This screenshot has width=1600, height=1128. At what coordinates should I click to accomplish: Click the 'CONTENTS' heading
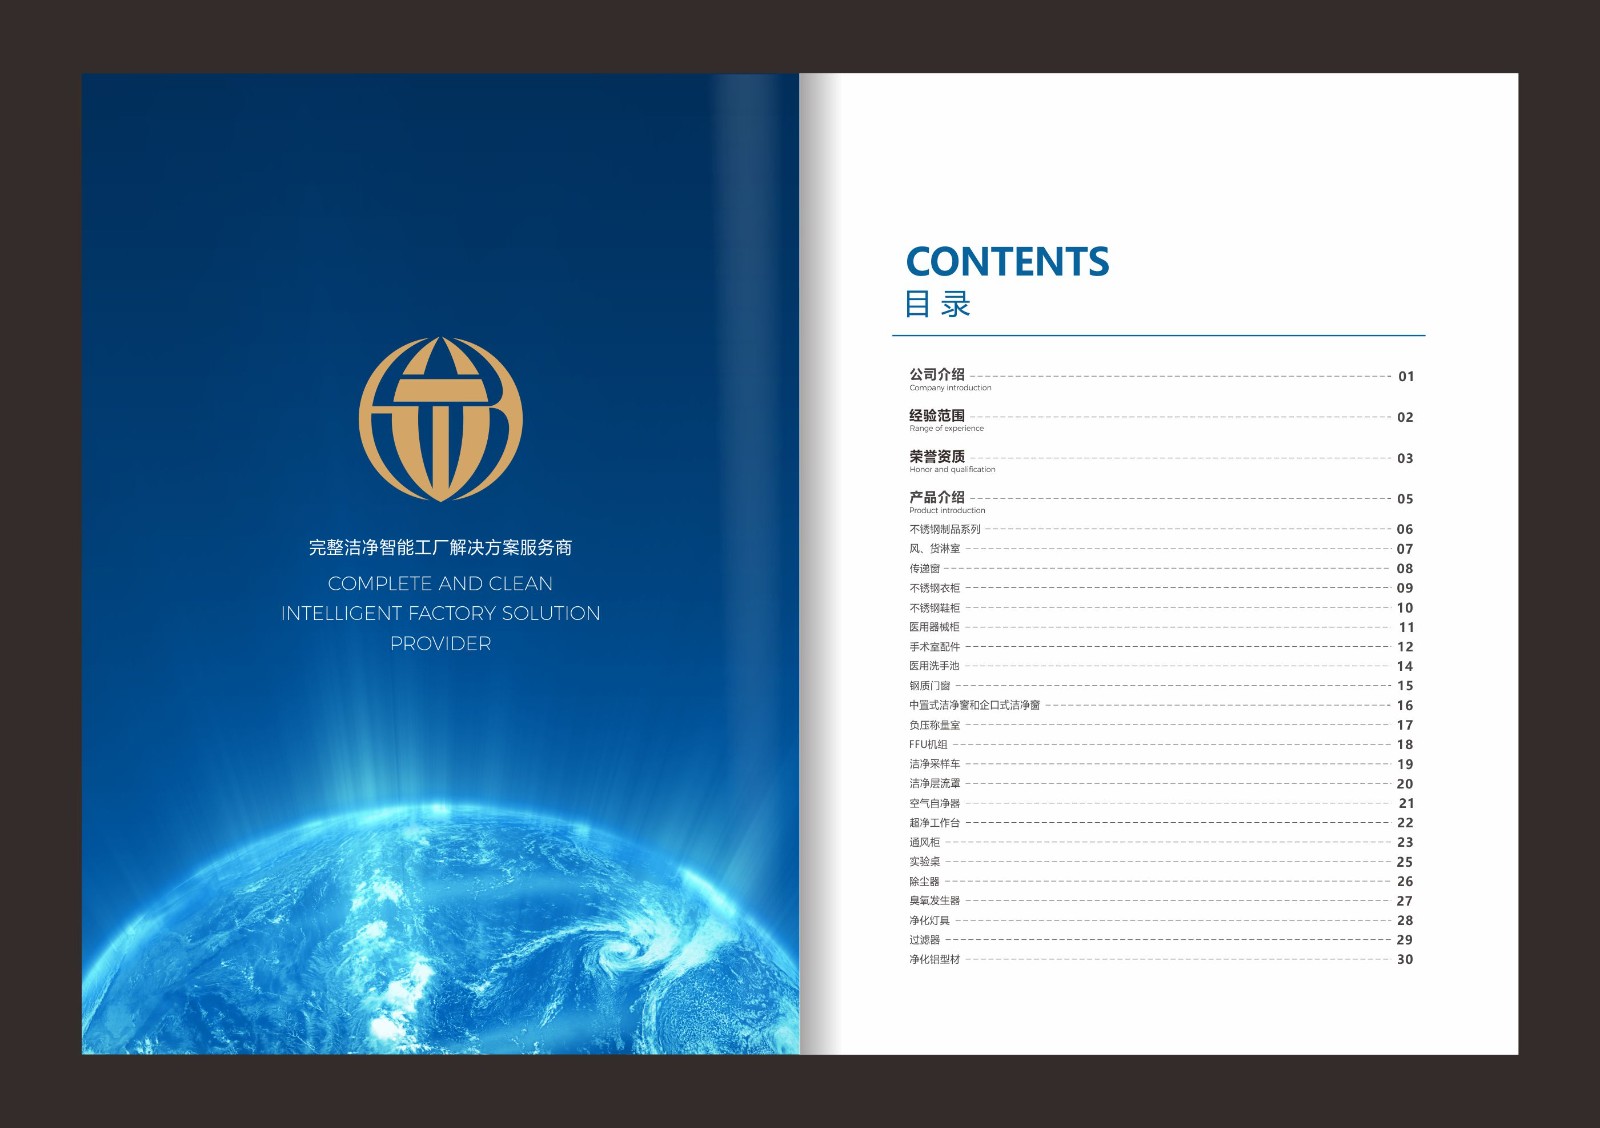(1007, 262)
